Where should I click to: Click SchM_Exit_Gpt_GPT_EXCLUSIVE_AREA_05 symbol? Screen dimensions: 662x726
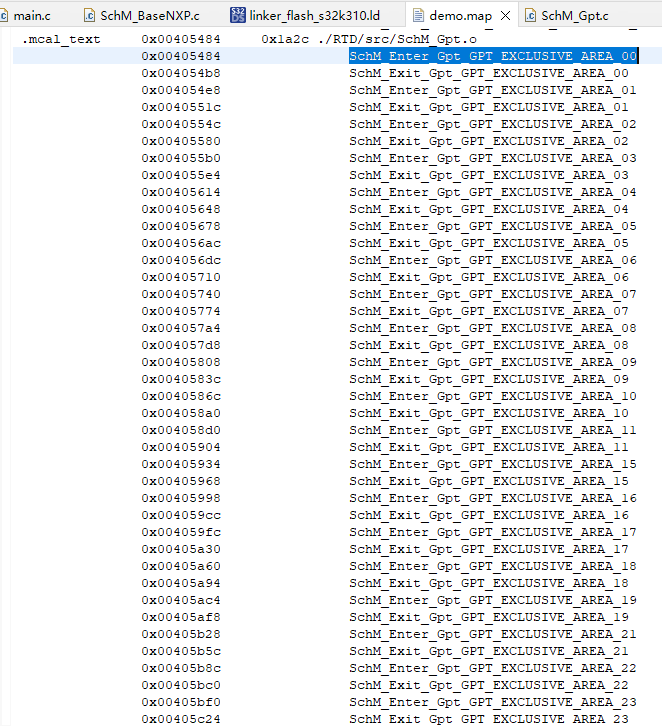(489, 243)
